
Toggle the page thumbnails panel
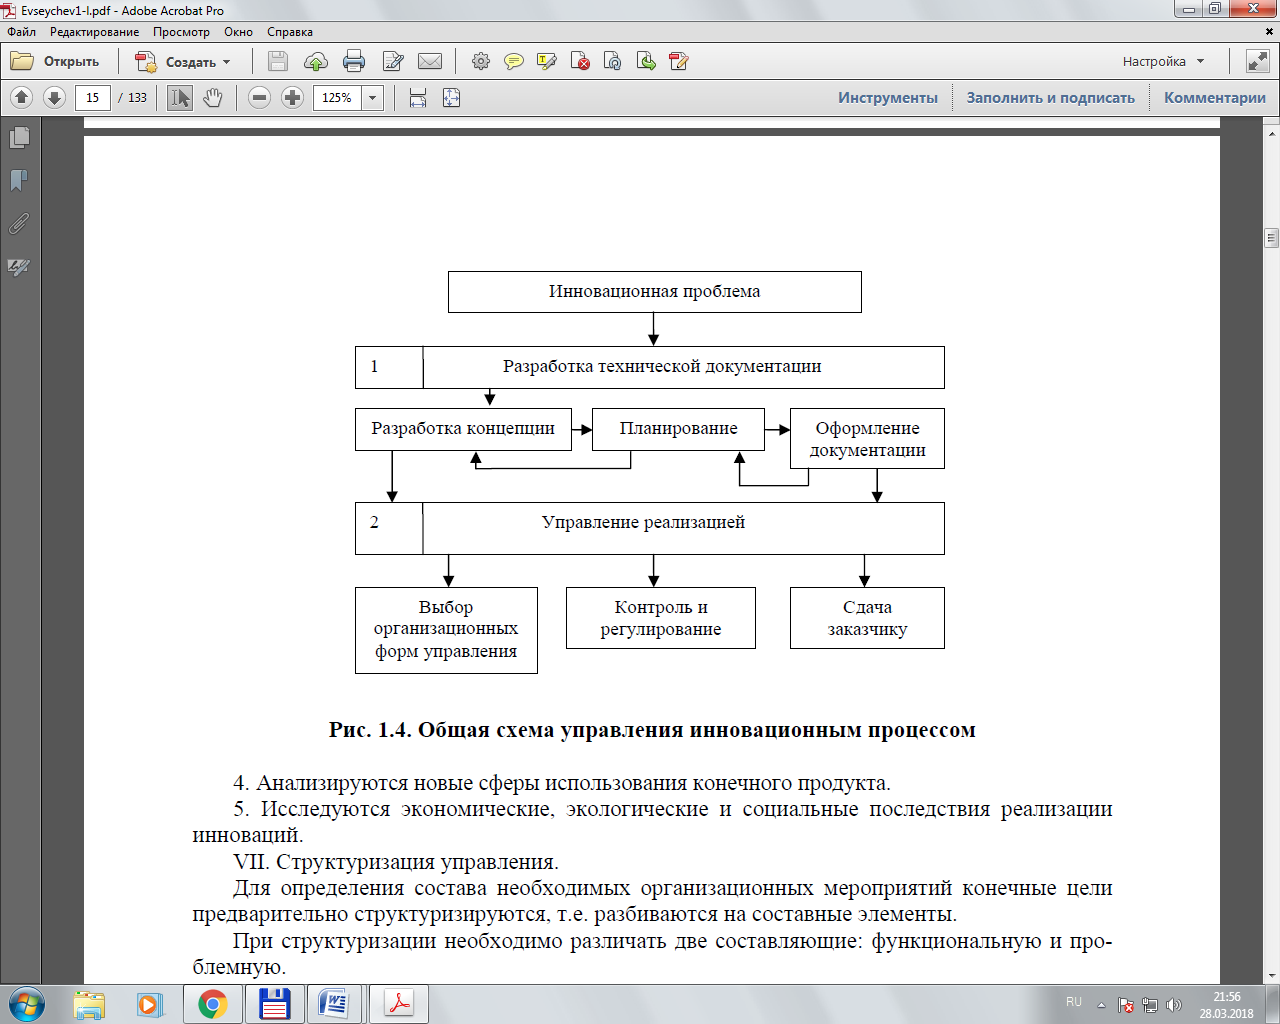pyautogui.click(x=19, y=138)
